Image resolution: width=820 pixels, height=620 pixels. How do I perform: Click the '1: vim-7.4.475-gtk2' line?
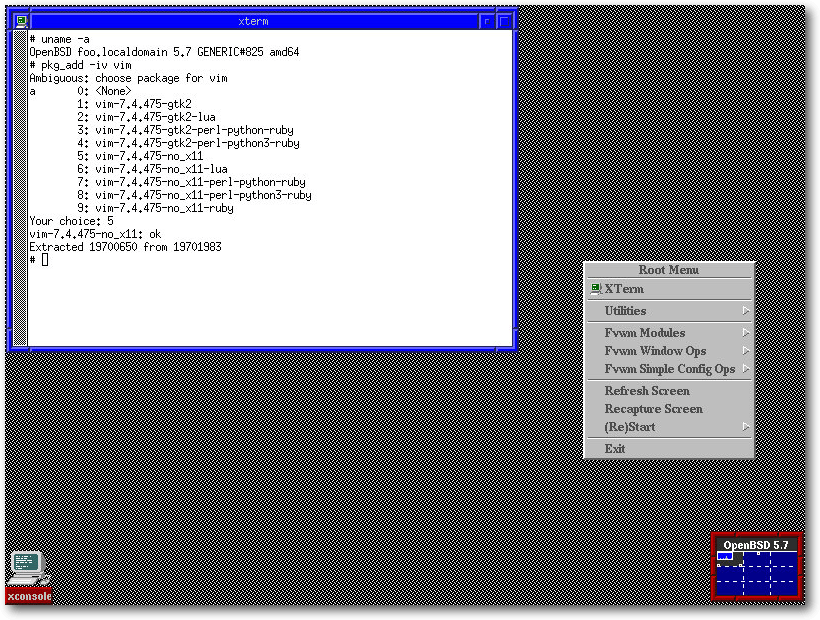click(134, 104)
